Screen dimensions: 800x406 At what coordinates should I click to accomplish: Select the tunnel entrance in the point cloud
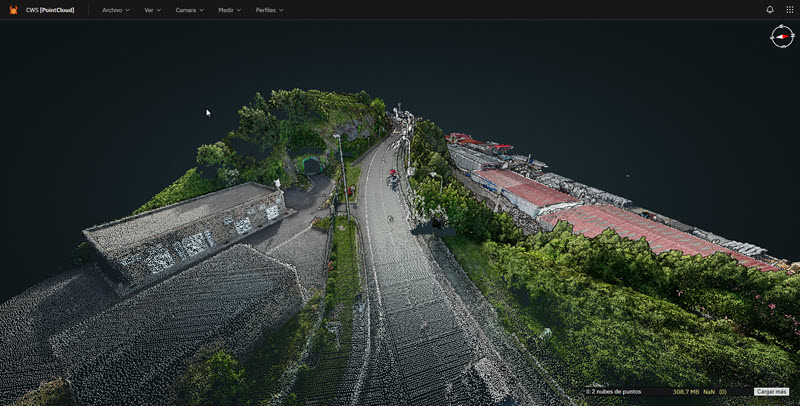(x=312, y=165)
